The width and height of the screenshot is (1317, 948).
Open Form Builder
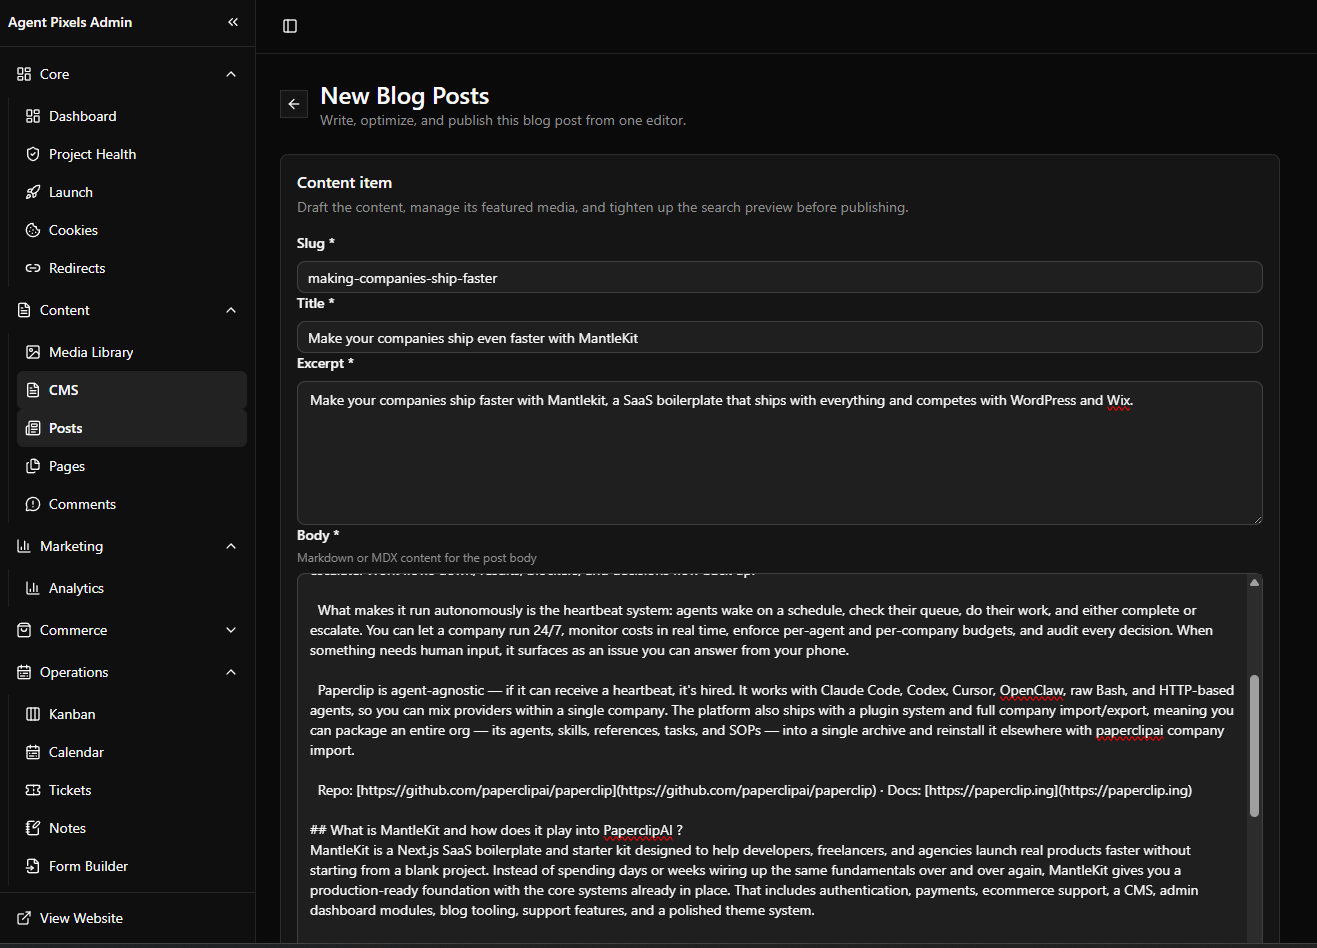pos(132,866)
